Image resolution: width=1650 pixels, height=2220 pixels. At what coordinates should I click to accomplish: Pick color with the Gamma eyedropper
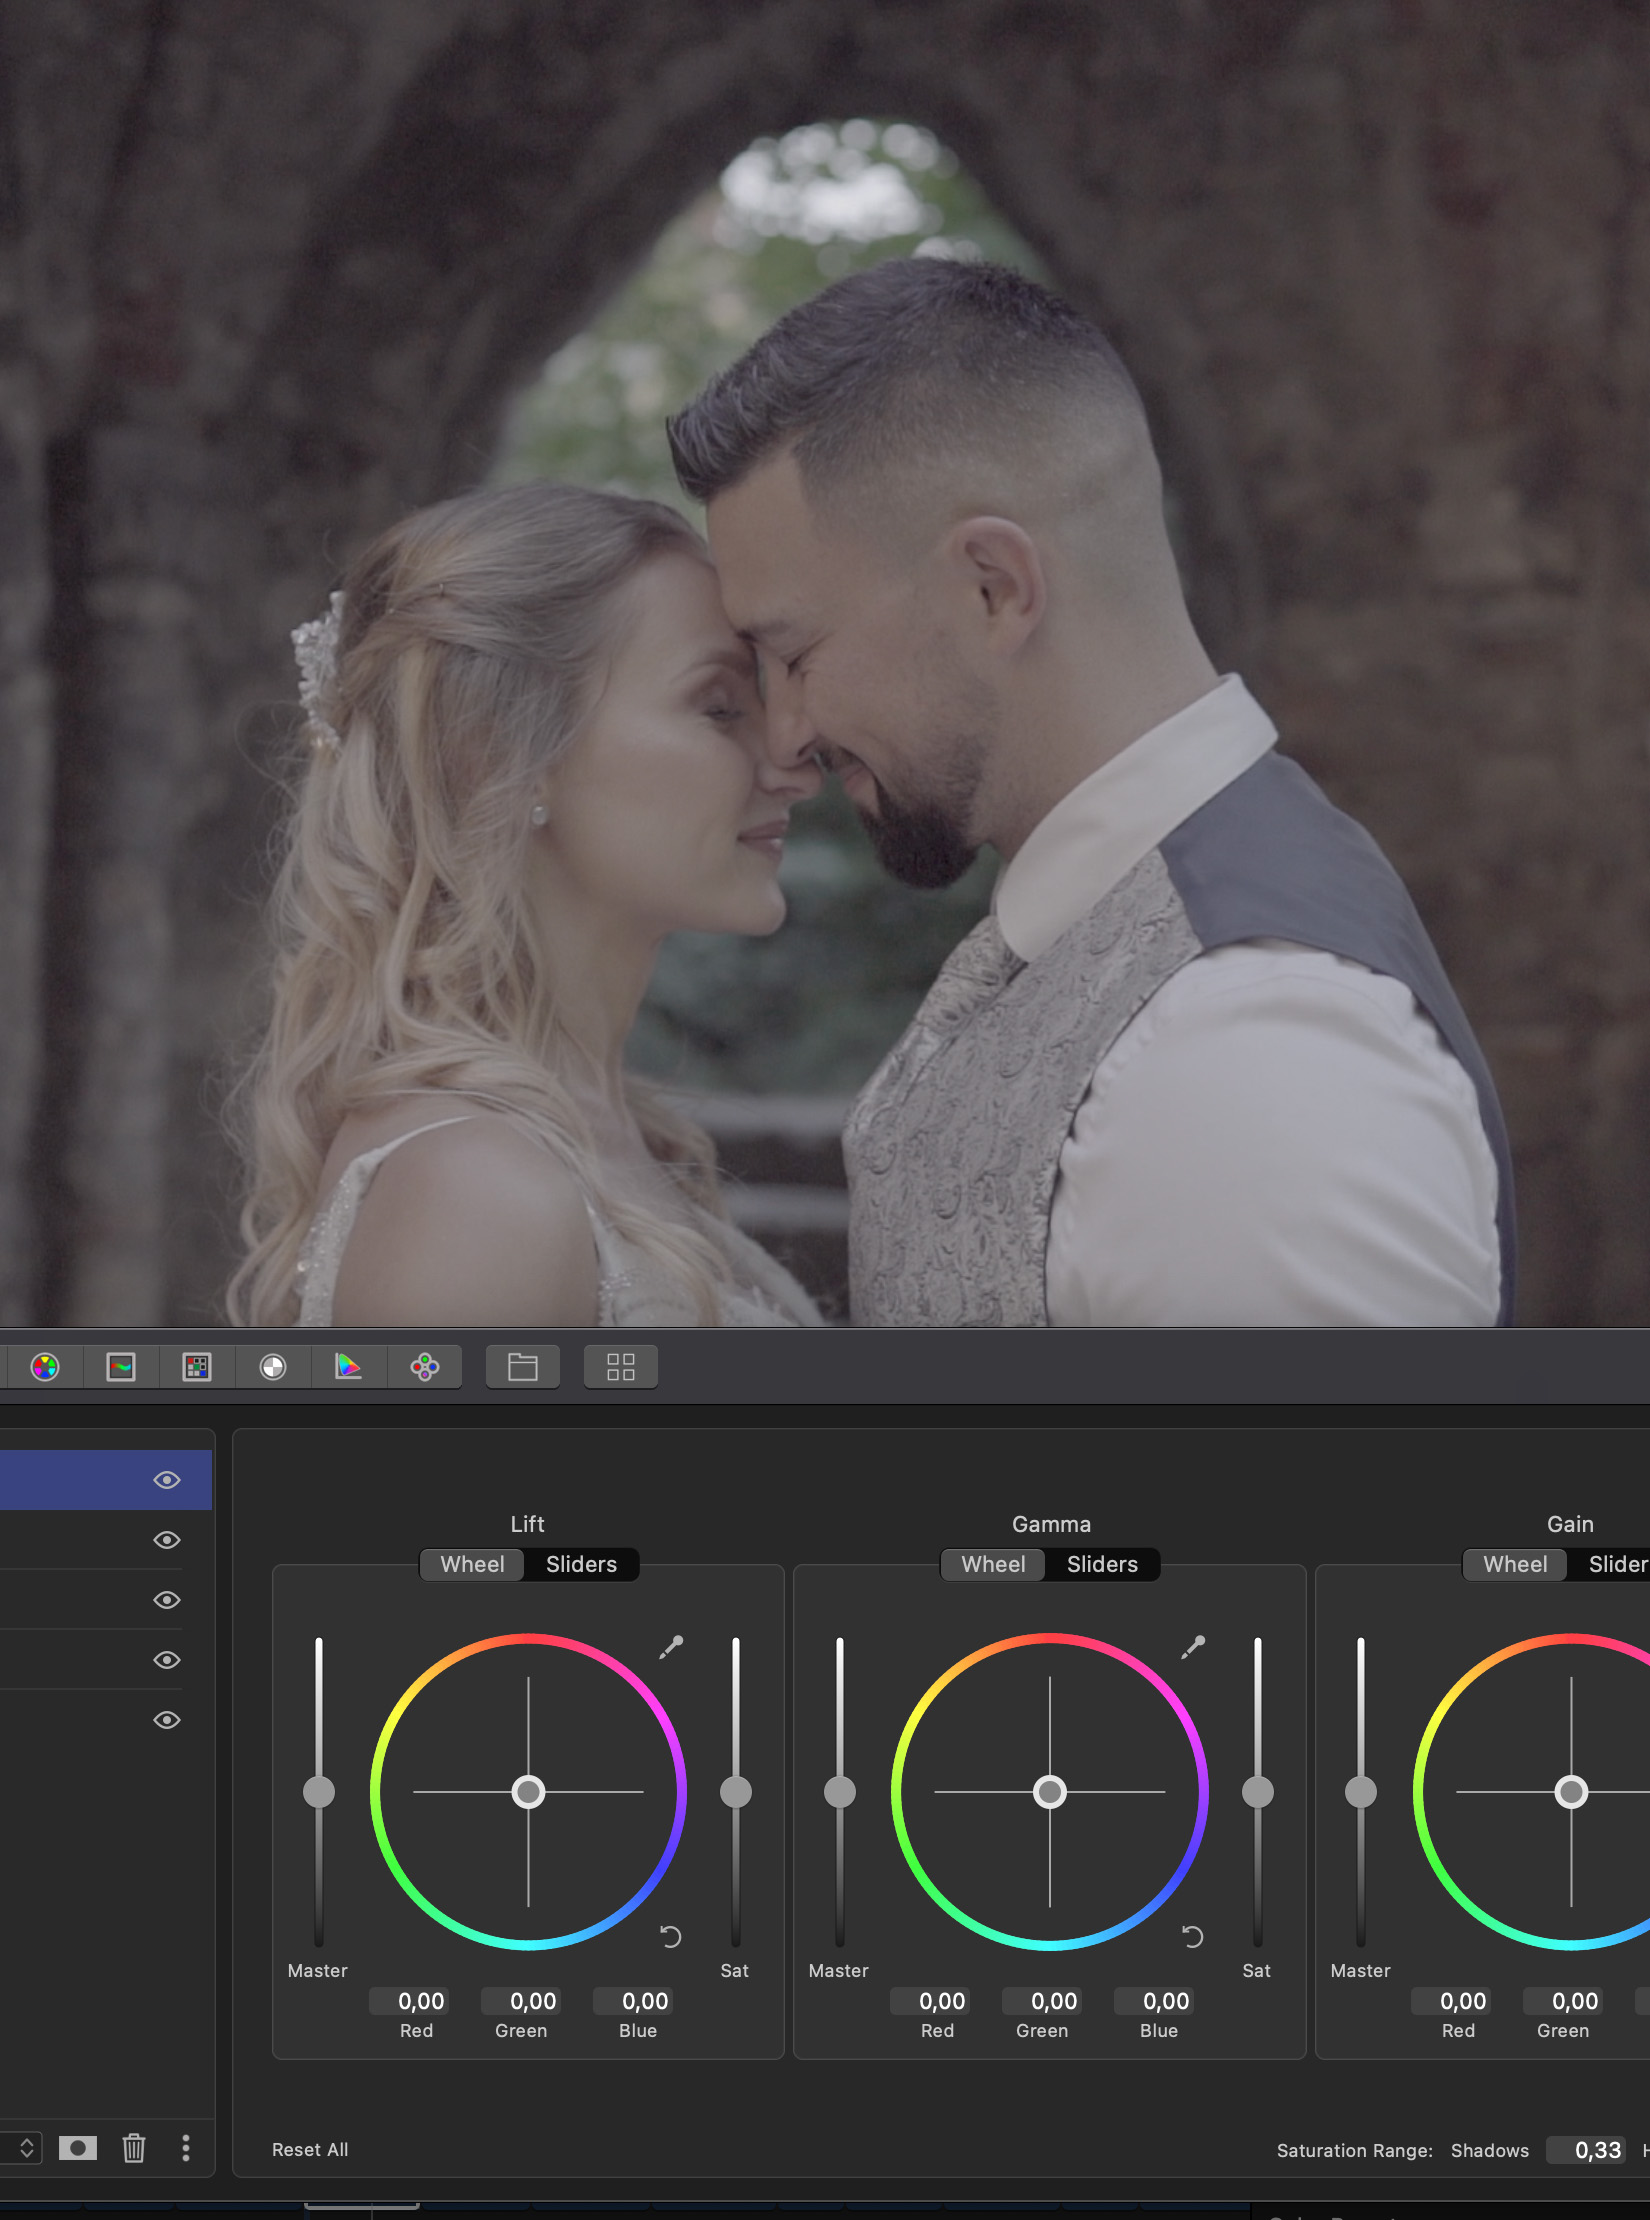[1193, 1647]
